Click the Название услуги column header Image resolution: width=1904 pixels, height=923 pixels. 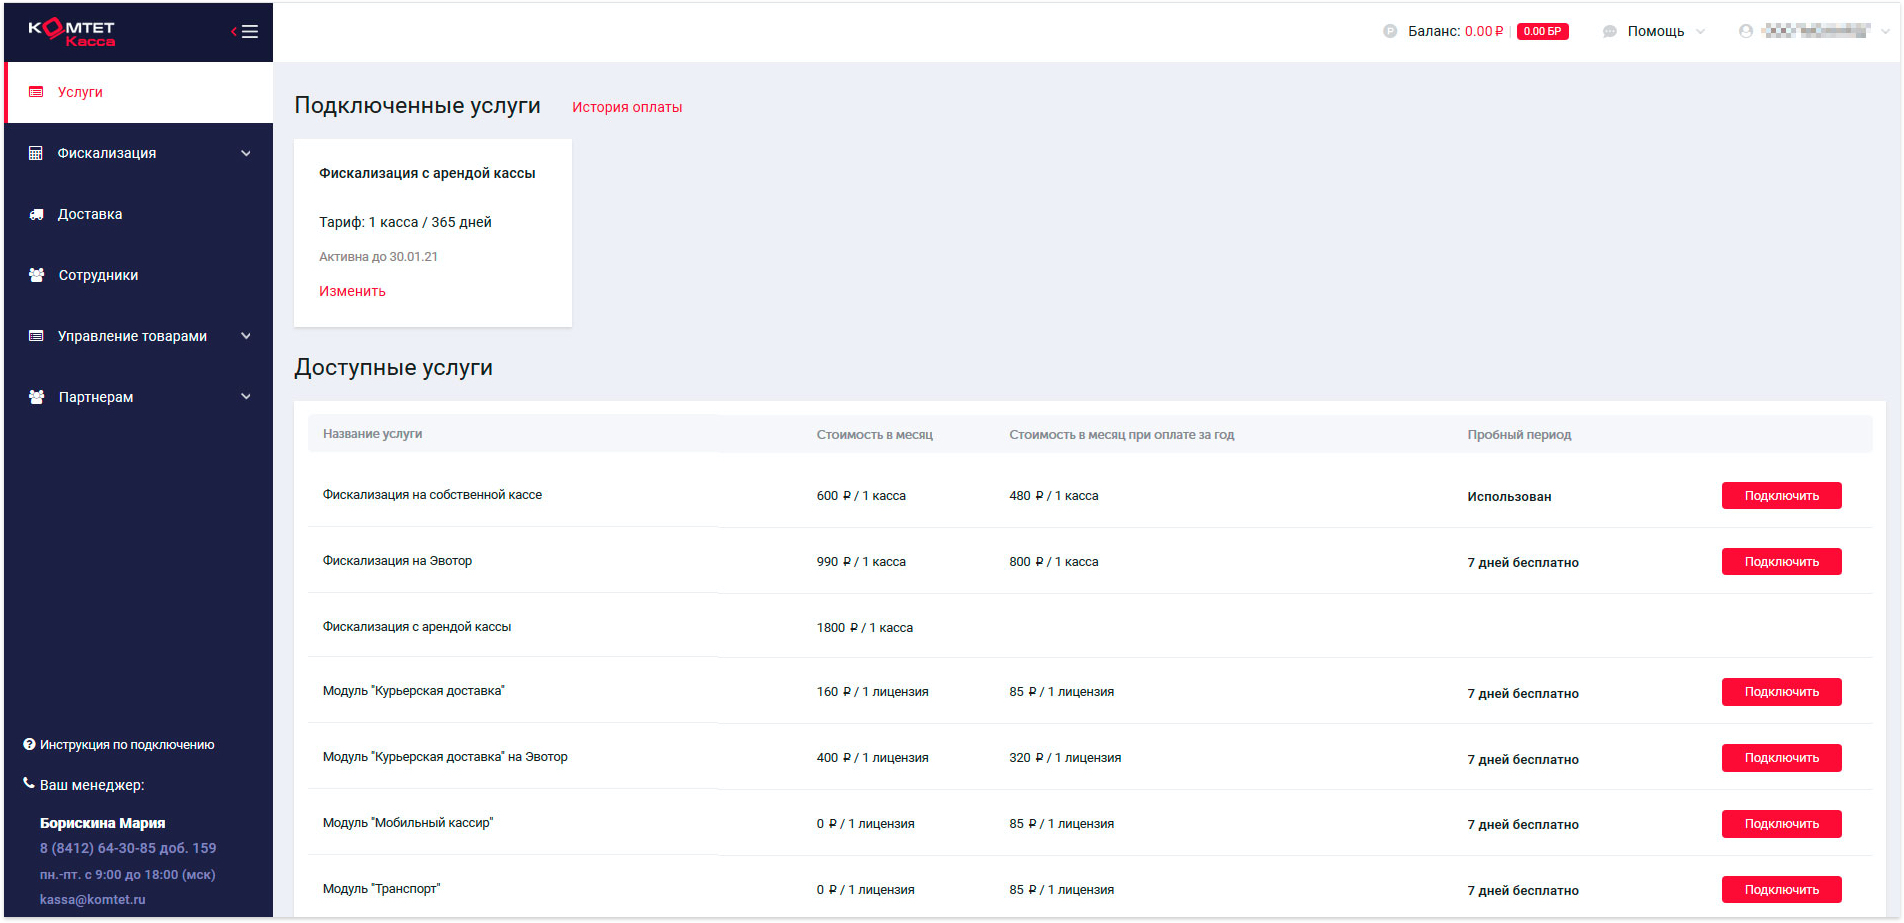(372, 434)
